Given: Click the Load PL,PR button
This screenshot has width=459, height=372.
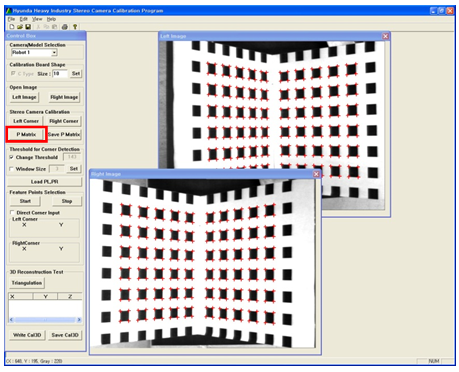Looking at the screenshot, I should (x=45, y=182).
